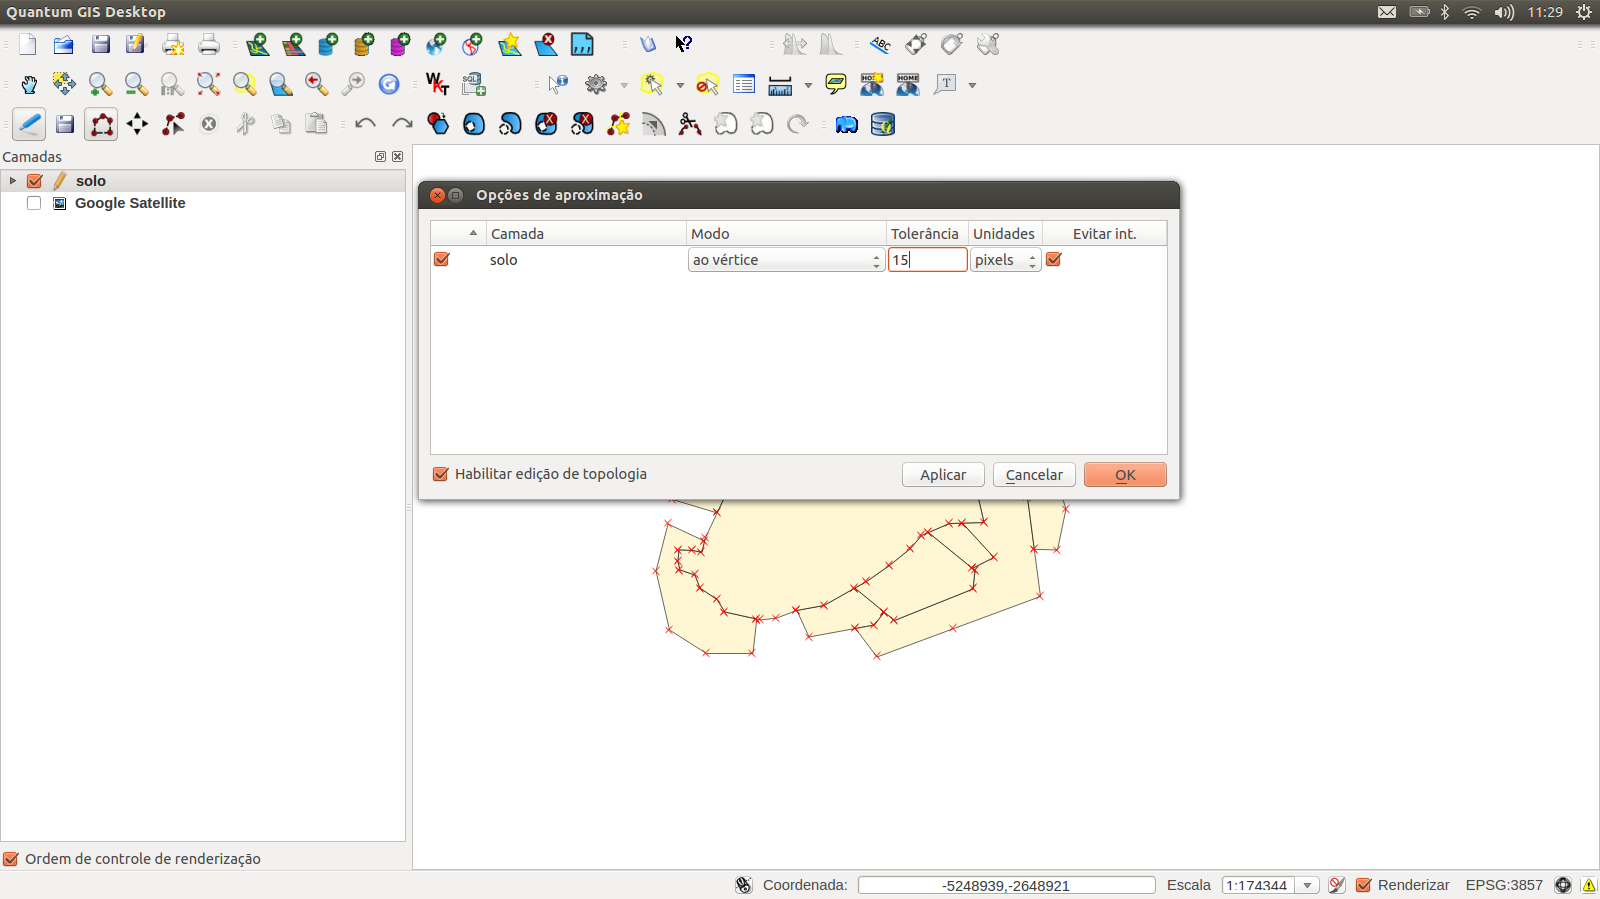Select the Pan Map hand tool
This screenshot has height=899, width=1600.
pyautogui.click(x=29, y=85)
